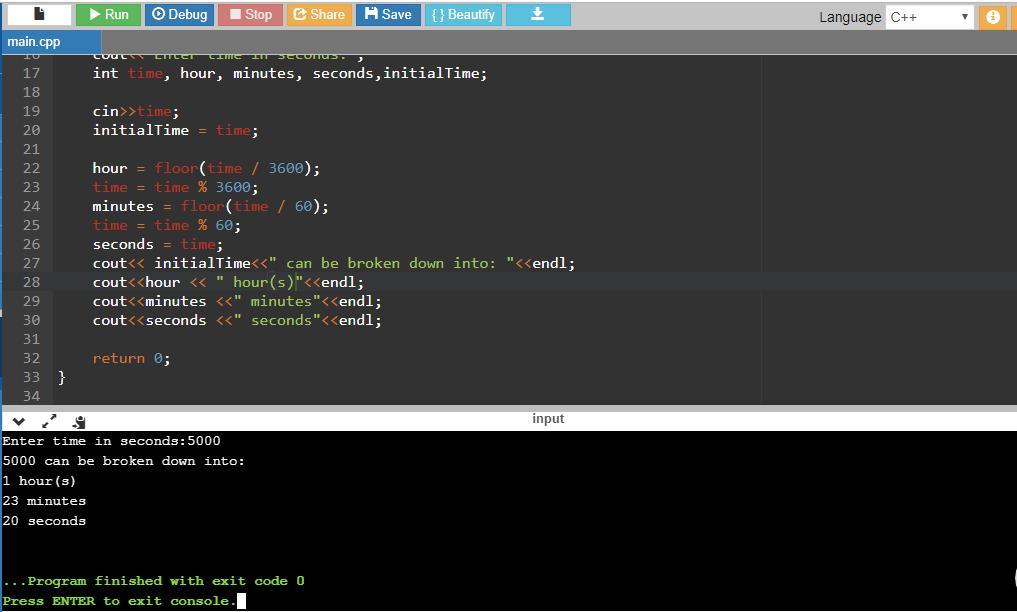1017x612 pixels.
Task: Click the new file icon button
Action: (x=39, y=14)
